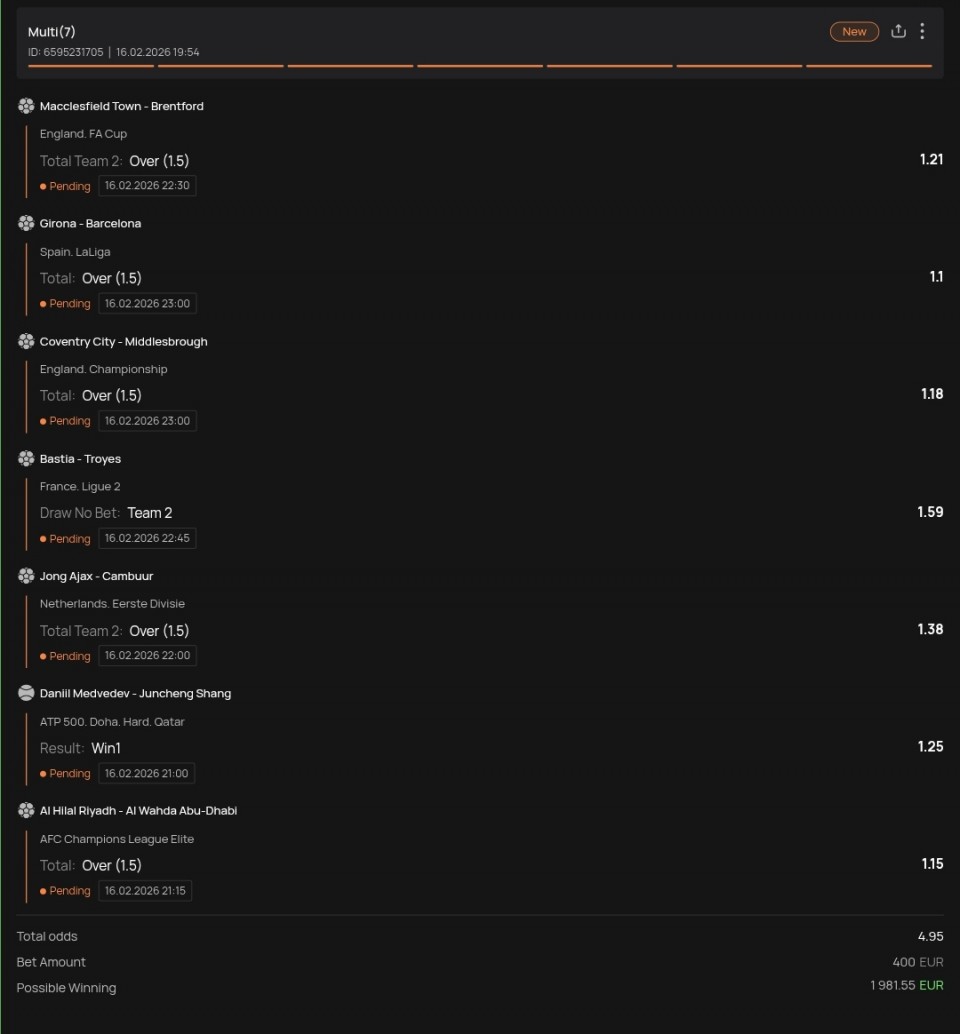Screen dimensions: 960x1034
Task: Click the last orange progress segment in header
Action: coord(869,66)
